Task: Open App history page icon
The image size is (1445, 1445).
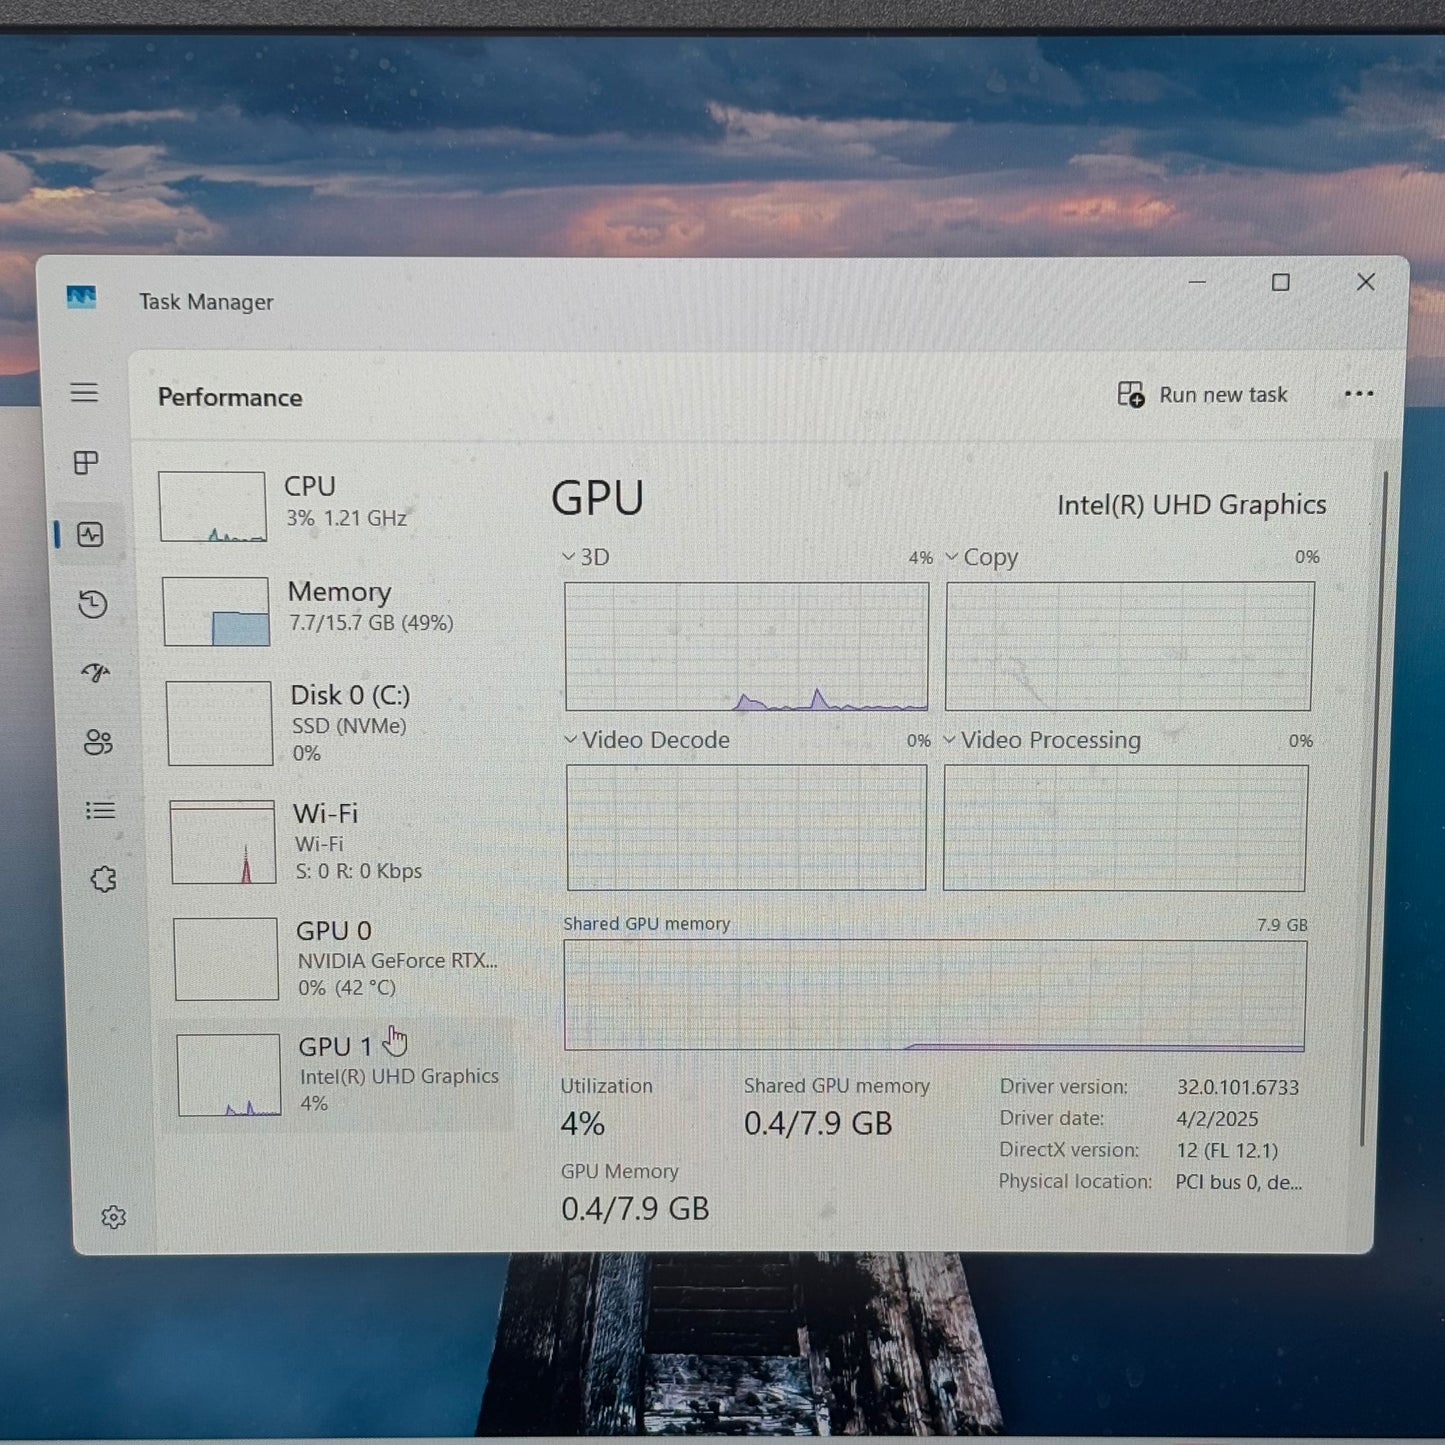Action: [x=93, y=604]
